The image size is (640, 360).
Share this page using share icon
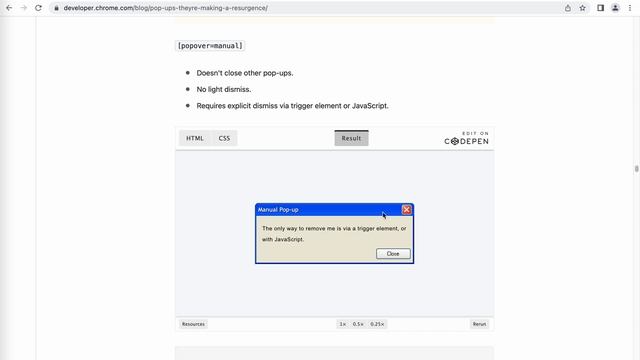(x=568, y=8)
